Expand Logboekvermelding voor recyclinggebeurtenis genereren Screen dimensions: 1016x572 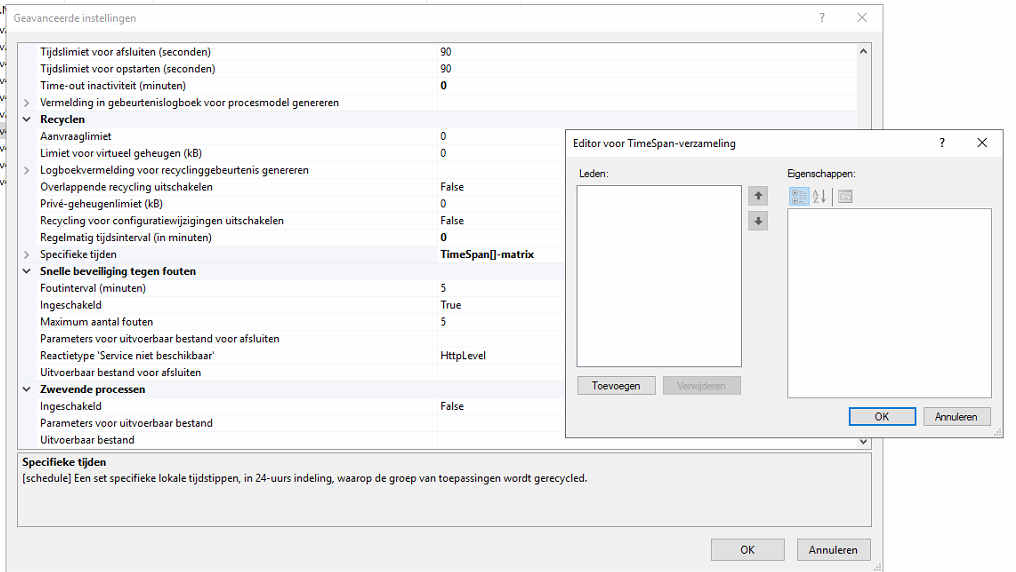click(27, 171)
